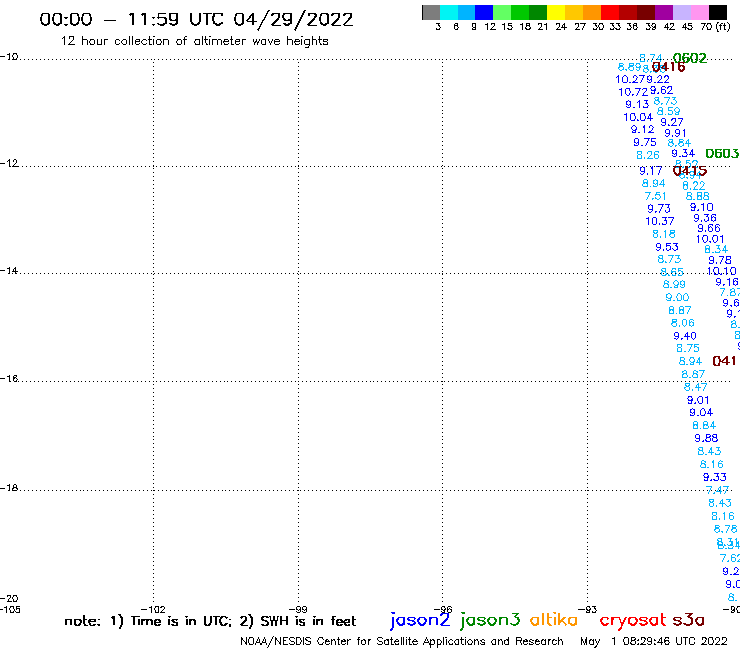Click the -12 latitude axis label

point(8,163)
